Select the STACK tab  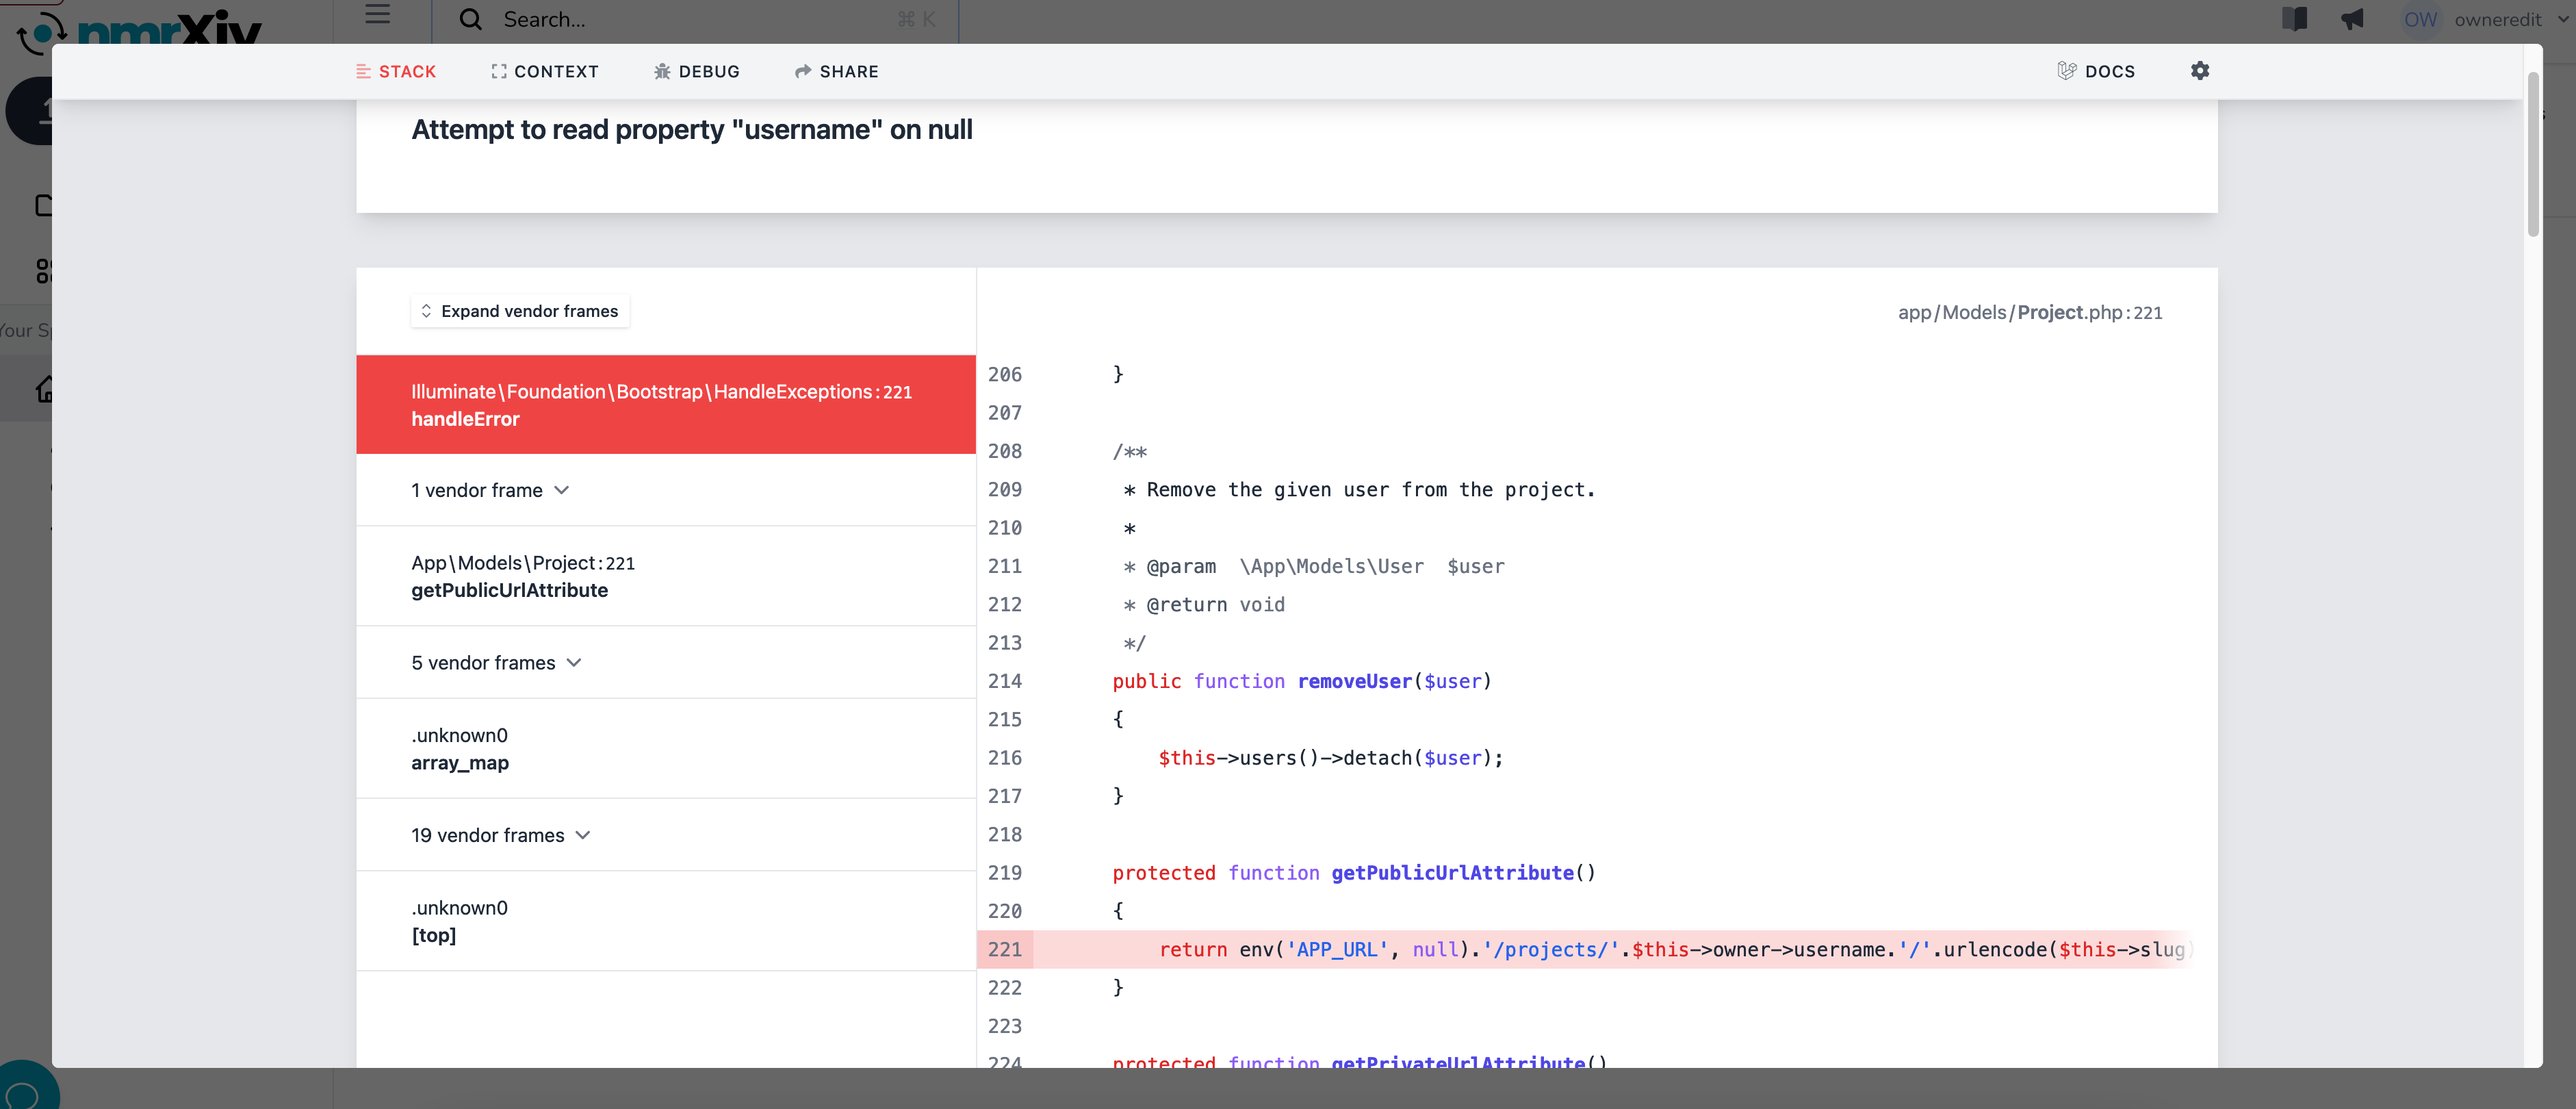tap(396, 71)
